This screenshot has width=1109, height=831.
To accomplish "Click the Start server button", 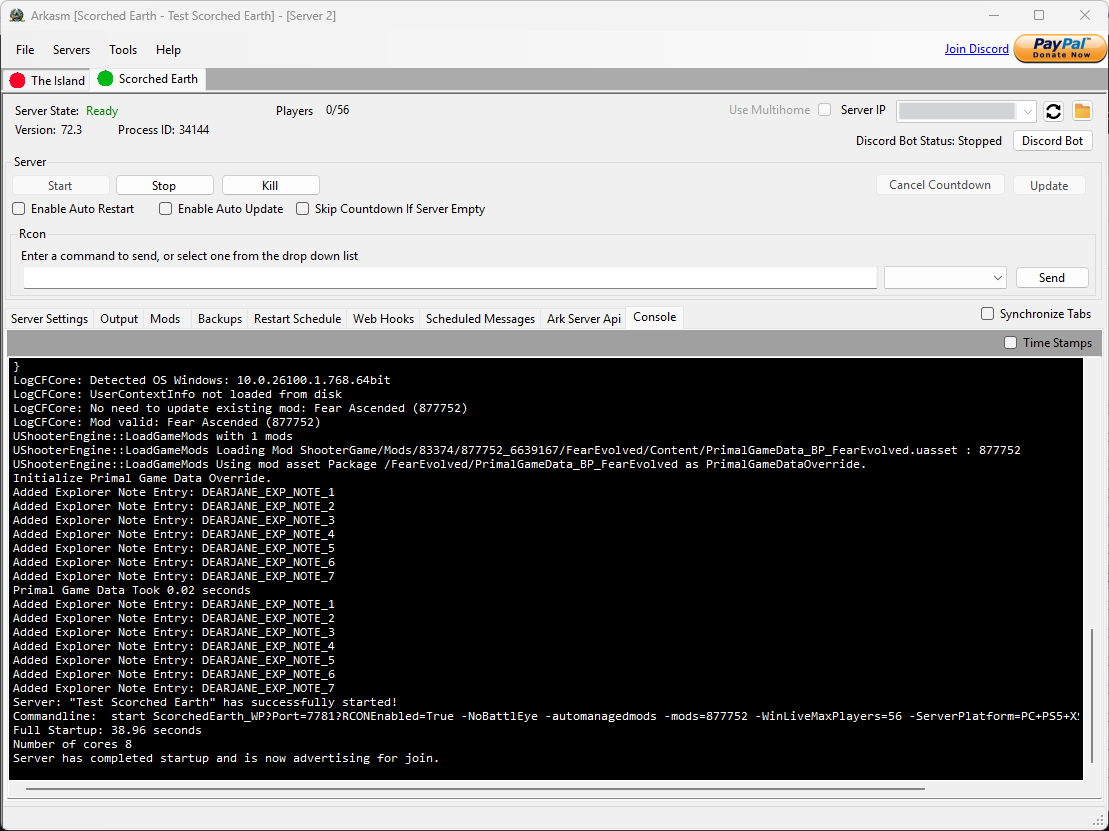I will [x=60, y=185].
